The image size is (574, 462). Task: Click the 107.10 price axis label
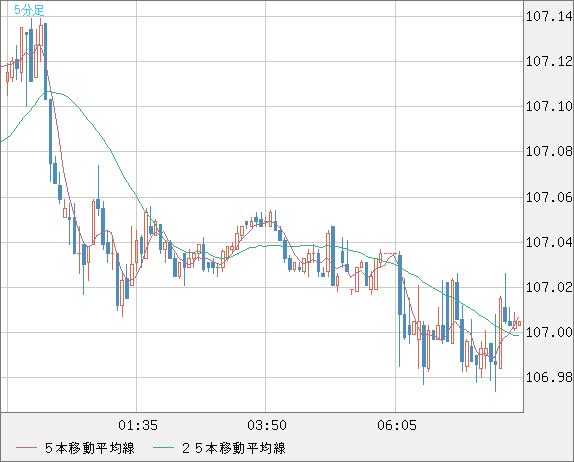(x=549, y=107)
